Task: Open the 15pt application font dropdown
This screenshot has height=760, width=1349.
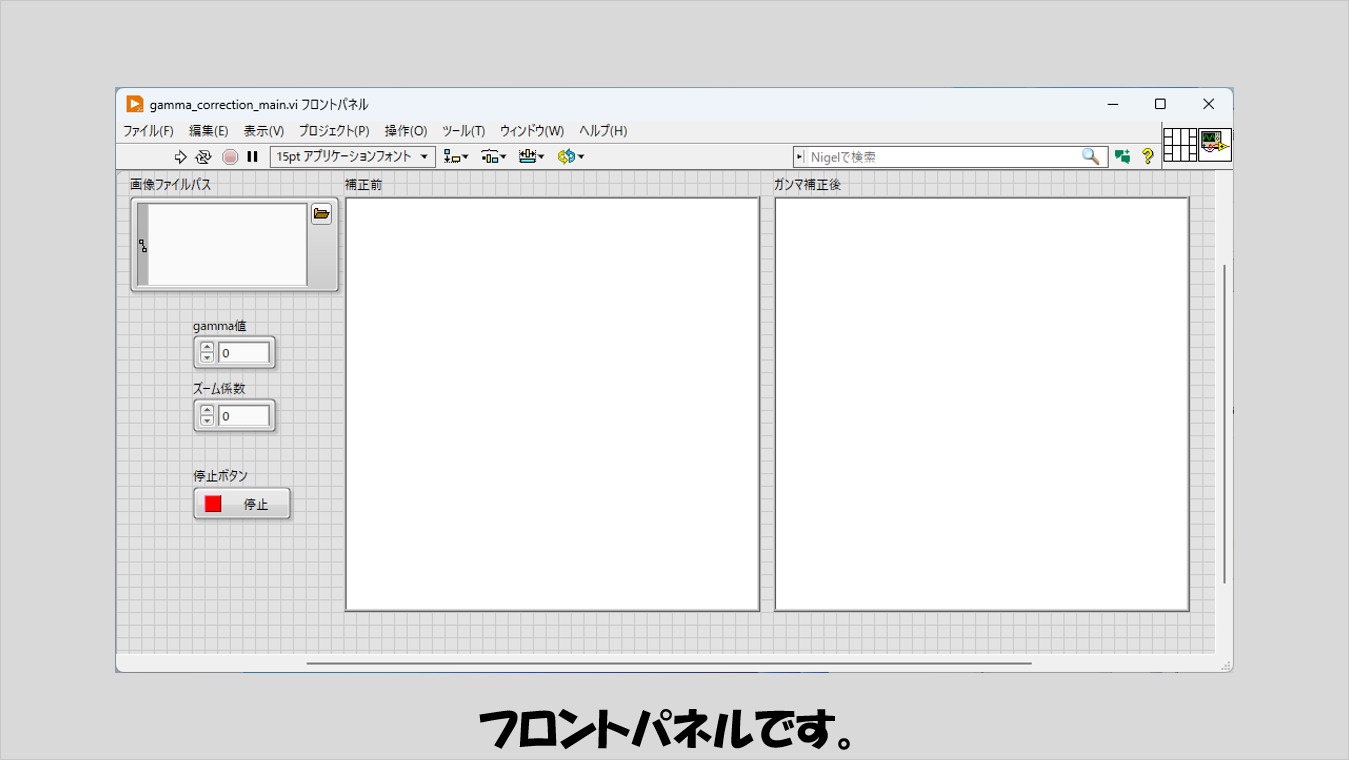Action: coord(353,157)
